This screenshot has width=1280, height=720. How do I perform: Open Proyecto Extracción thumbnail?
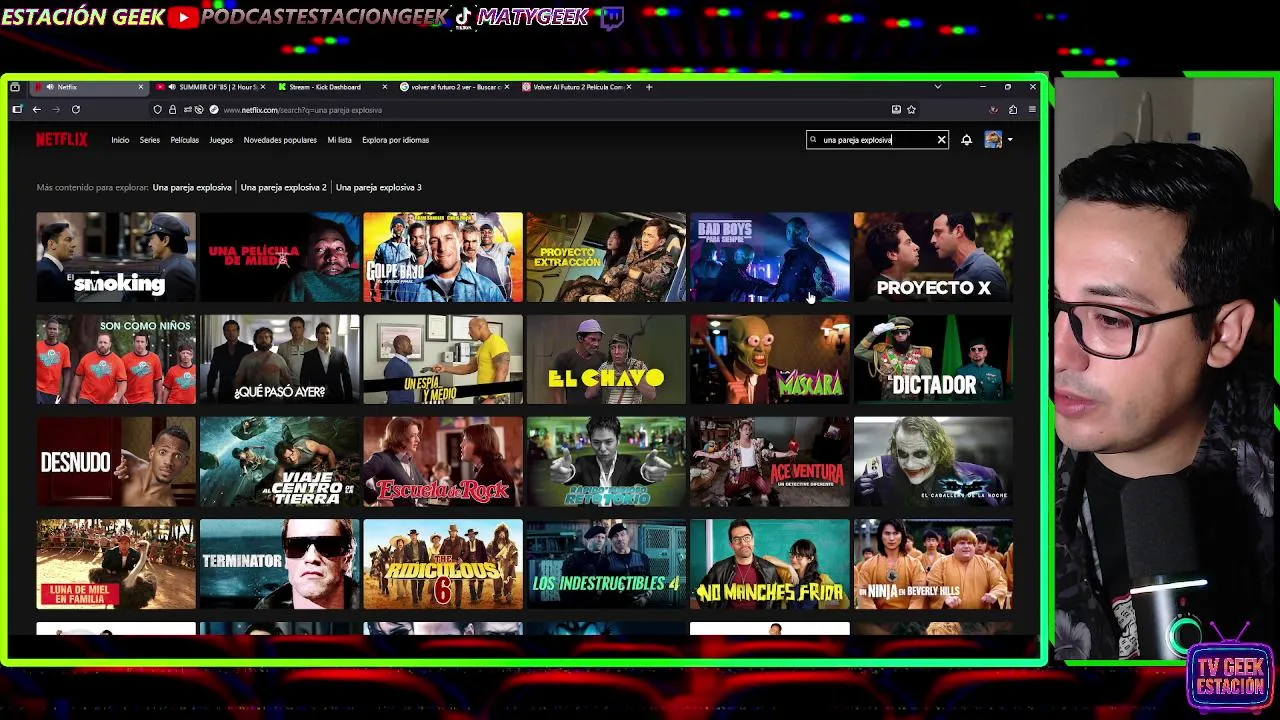pos(606,257)
